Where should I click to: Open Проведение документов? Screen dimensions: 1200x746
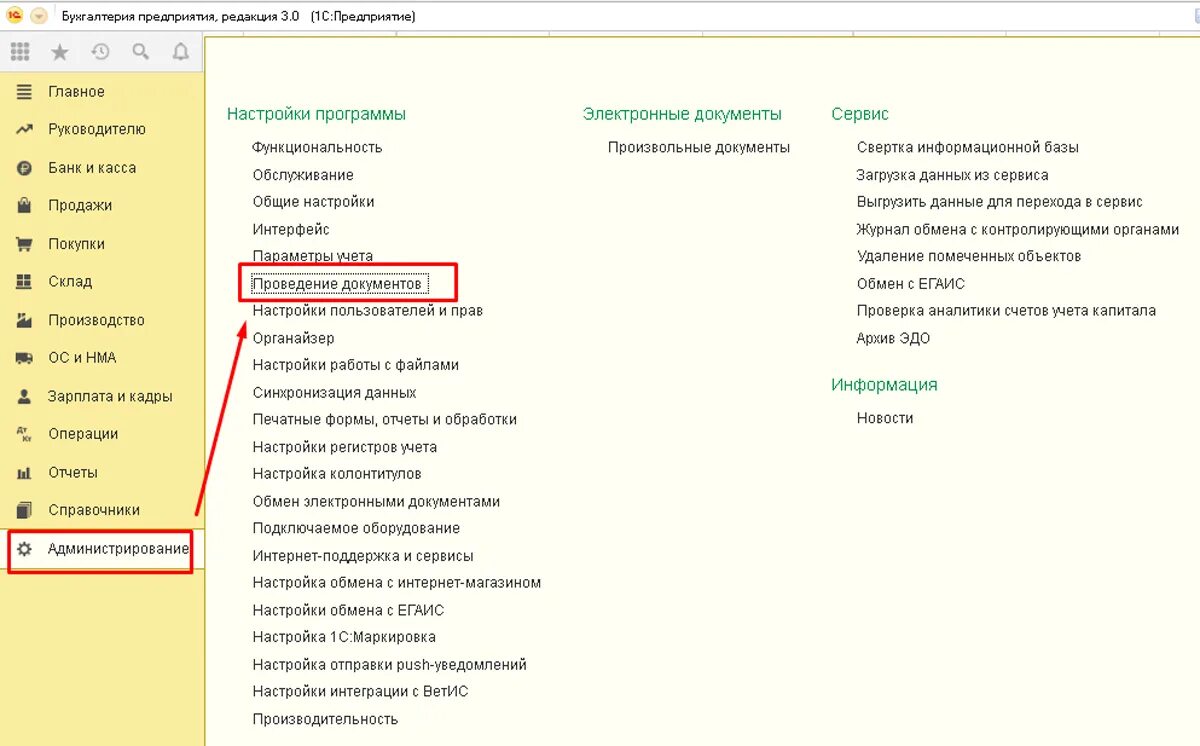point(340,284)
